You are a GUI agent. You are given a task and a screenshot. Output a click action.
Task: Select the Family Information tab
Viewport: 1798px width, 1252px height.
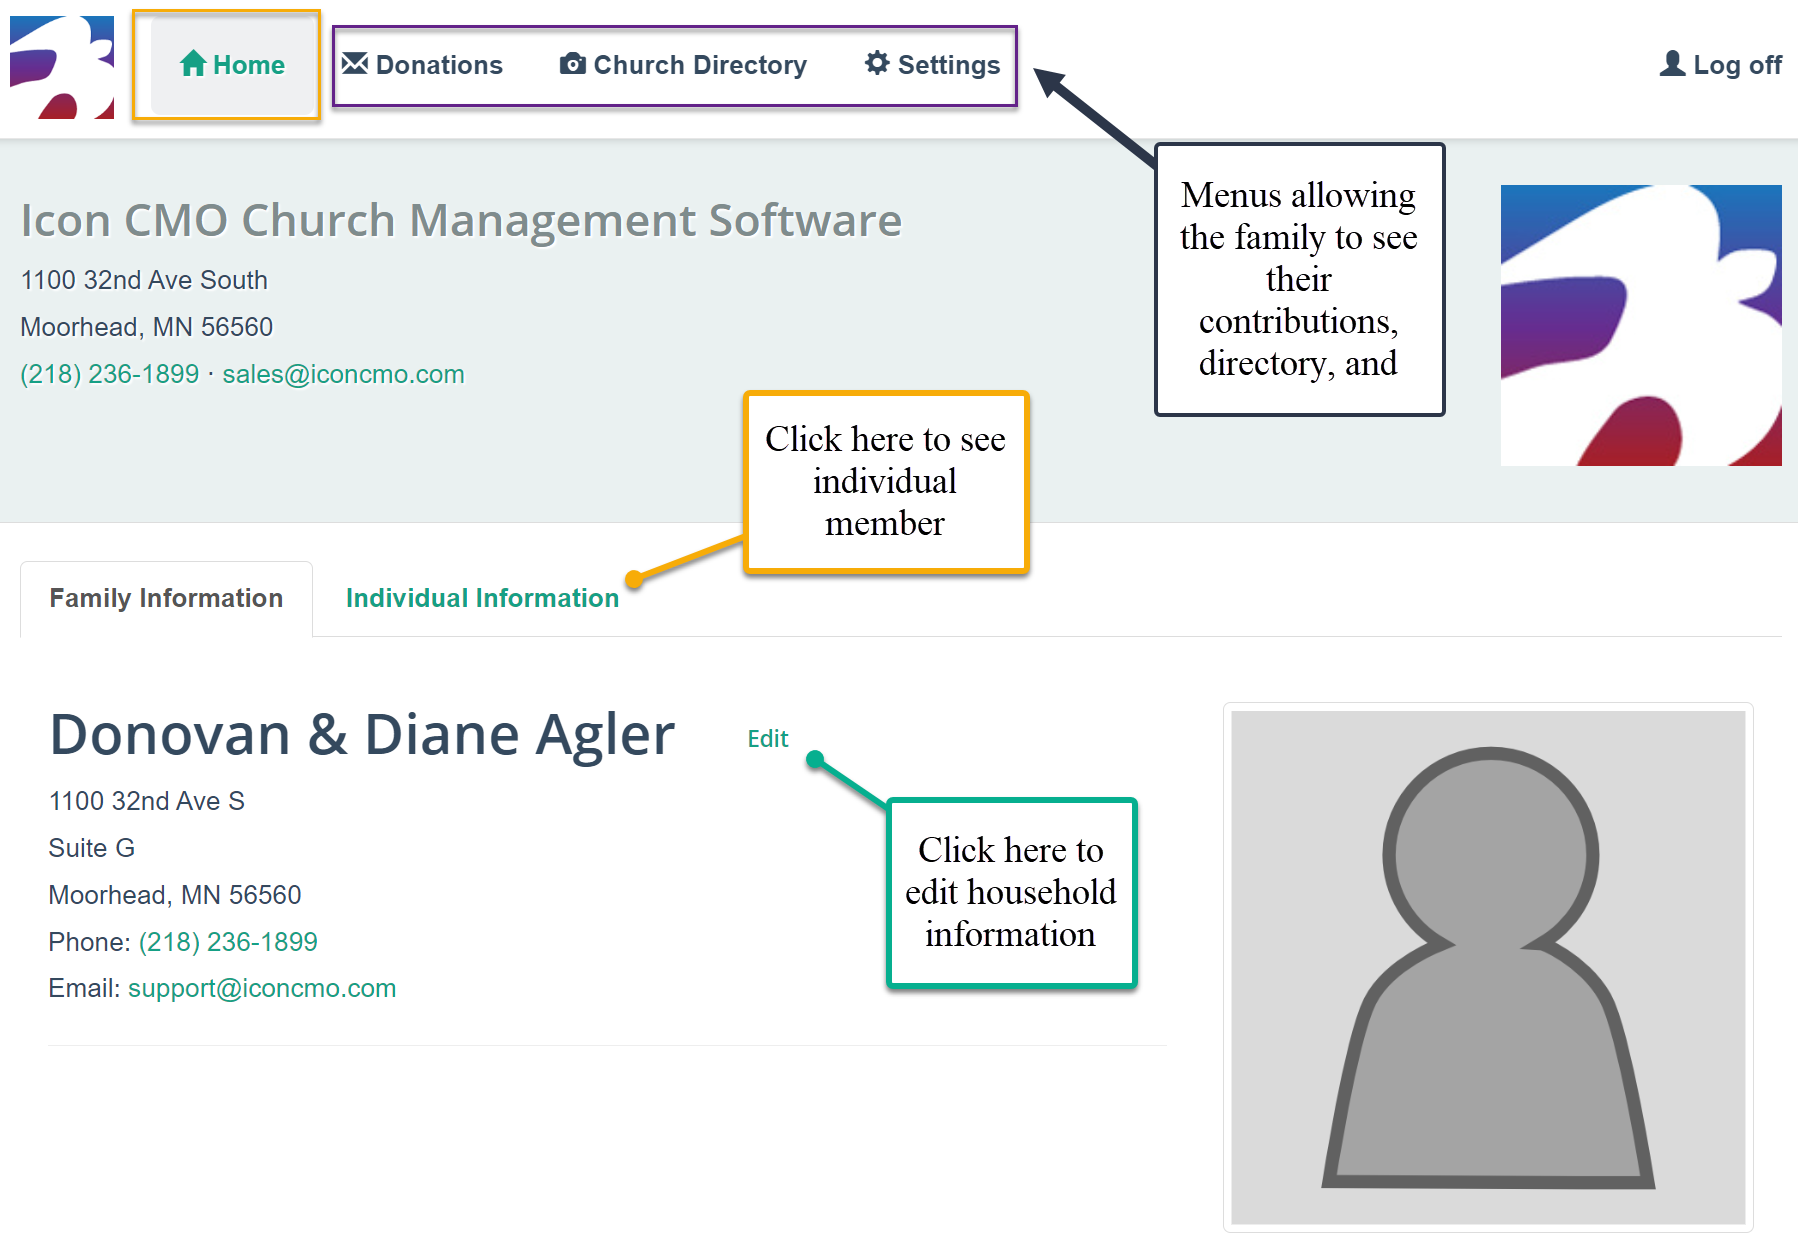pos(166,598)
